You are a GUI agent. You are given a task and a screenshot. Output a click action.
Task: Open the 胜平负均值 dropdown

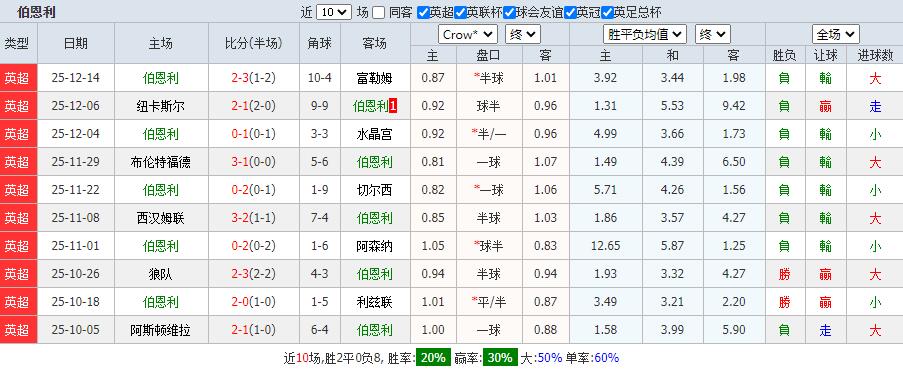(644, 35)
